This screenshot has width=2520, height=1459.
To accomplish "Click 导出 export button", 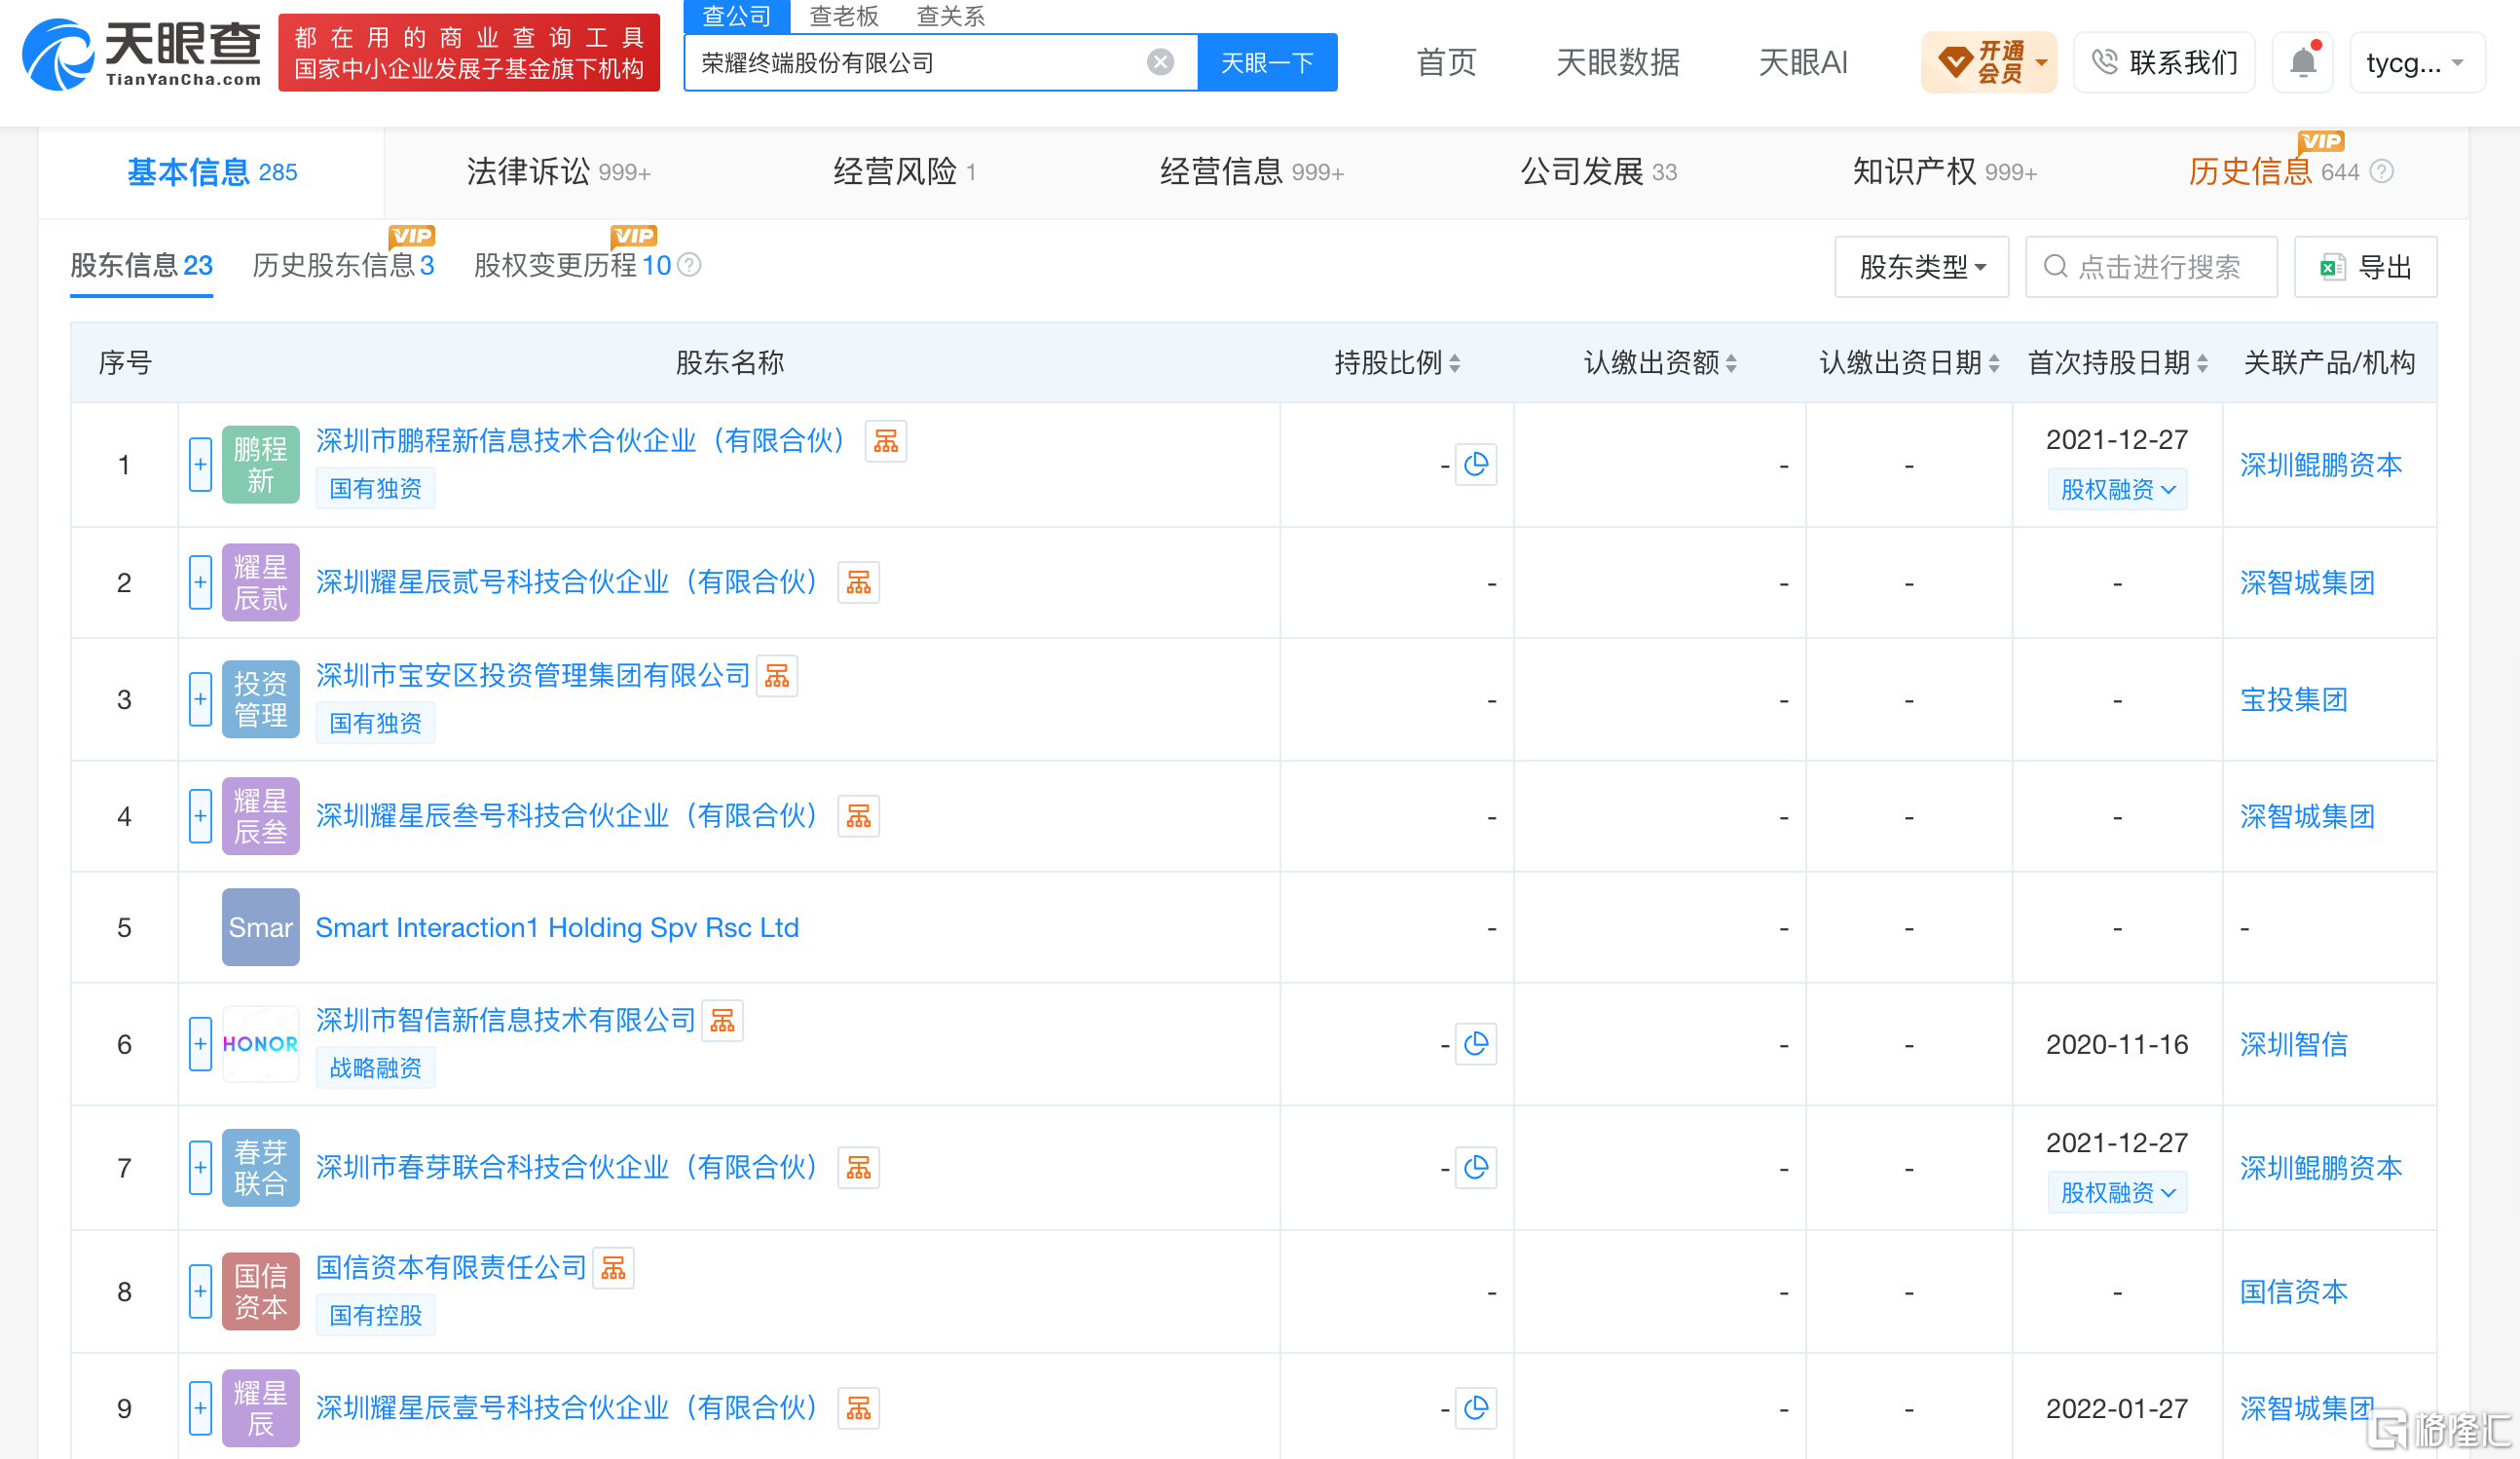I will [x=2365, y=267].
